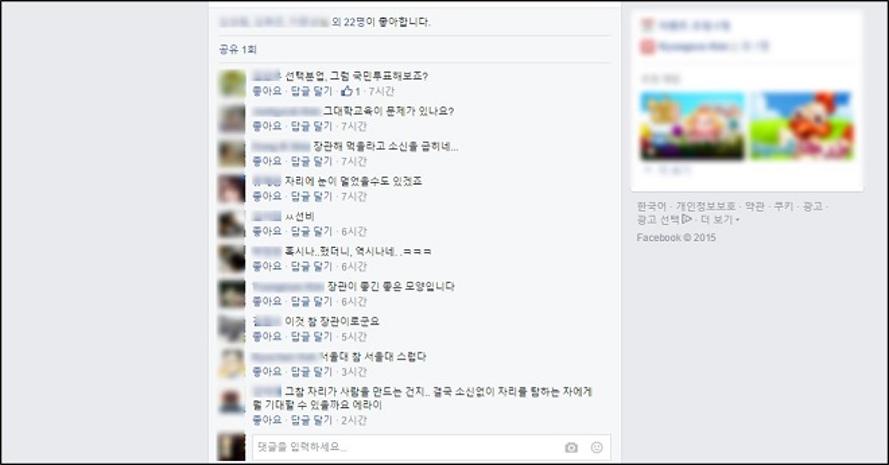Like the comment 선택분업, 그럼 국민투표해보죠?
Screen dimensions: 889x465
(x=267, y=91)
